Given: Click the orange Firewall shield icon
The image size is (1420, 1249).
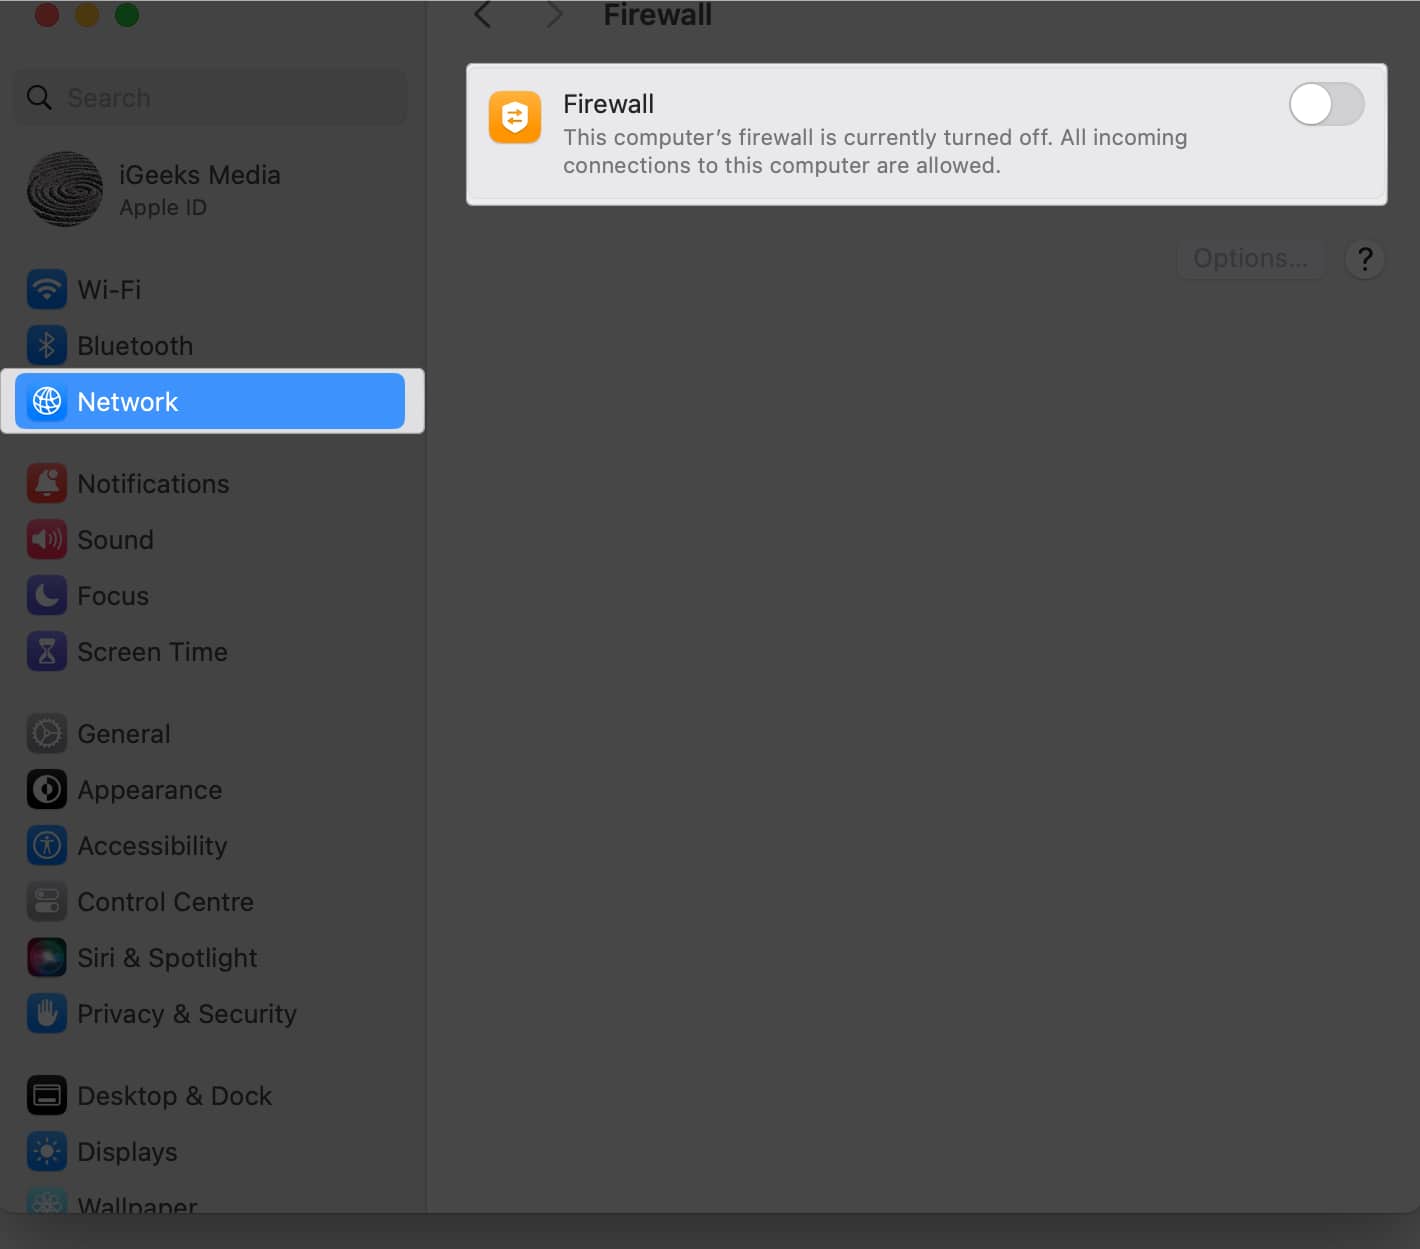Looking at the screenshot, I should [515, 117].
